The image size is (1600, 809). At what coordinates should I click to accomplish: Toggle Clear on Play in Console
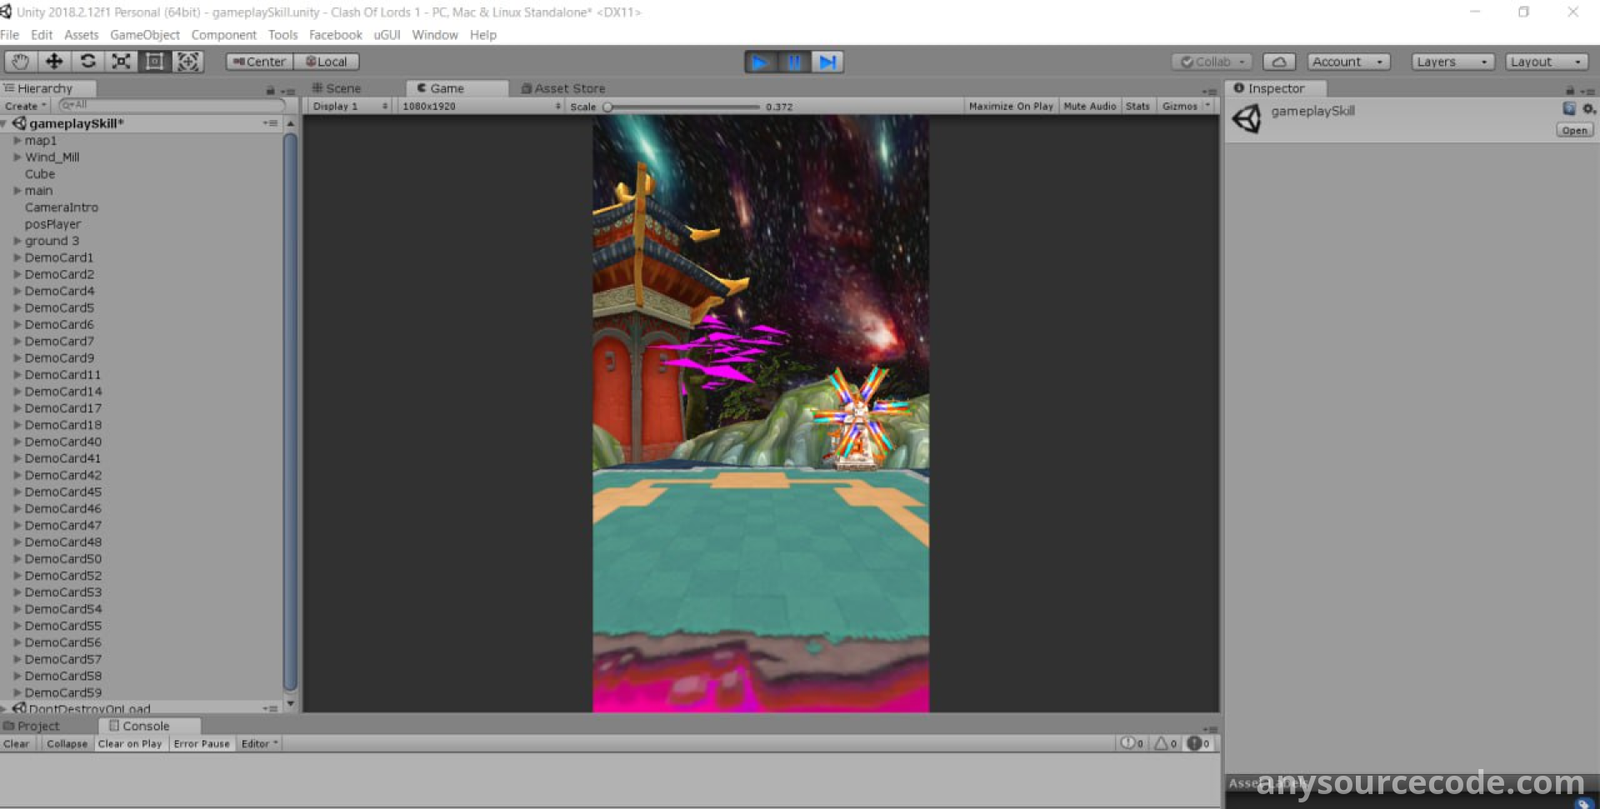point(130,744)
